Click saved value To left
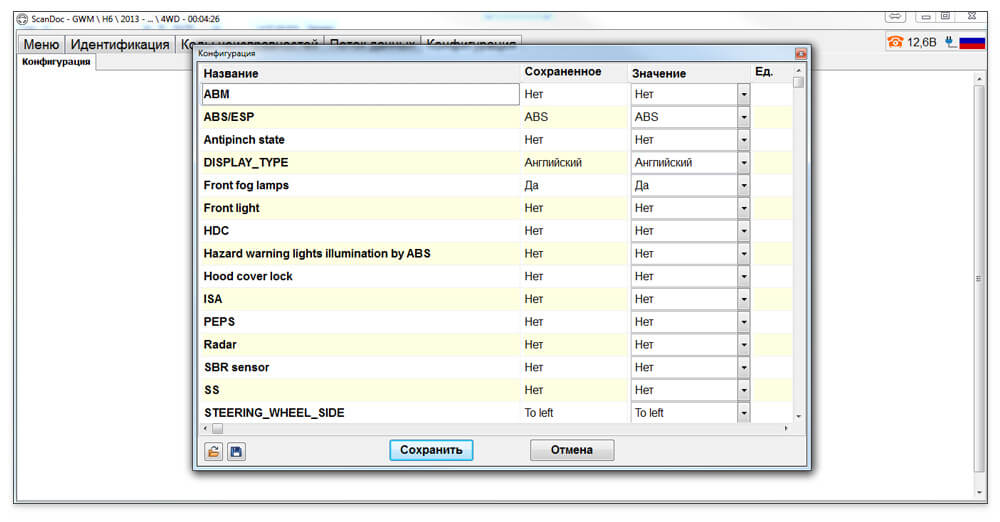Image resolution: width=1000 pixels, height=522 pixels. point(538,413)
